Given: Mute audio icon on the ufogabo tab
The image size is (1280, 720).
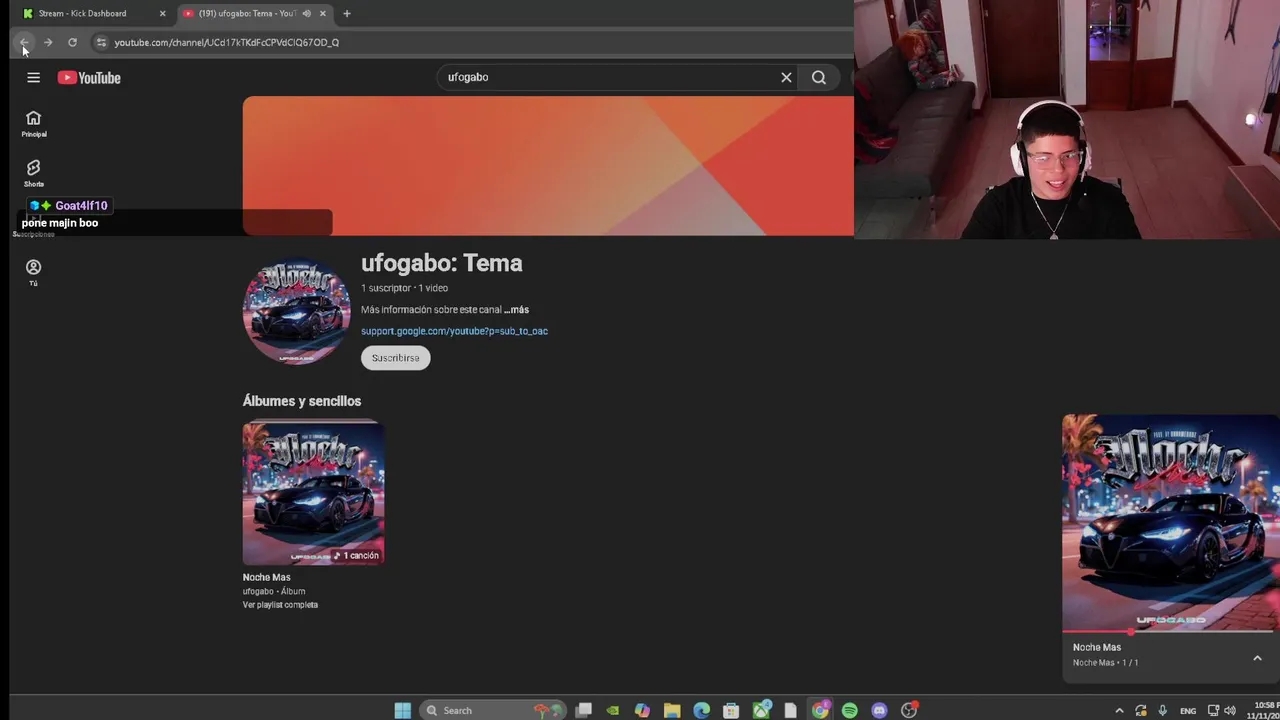Looking at the screenshot, I should click(307, 13).
